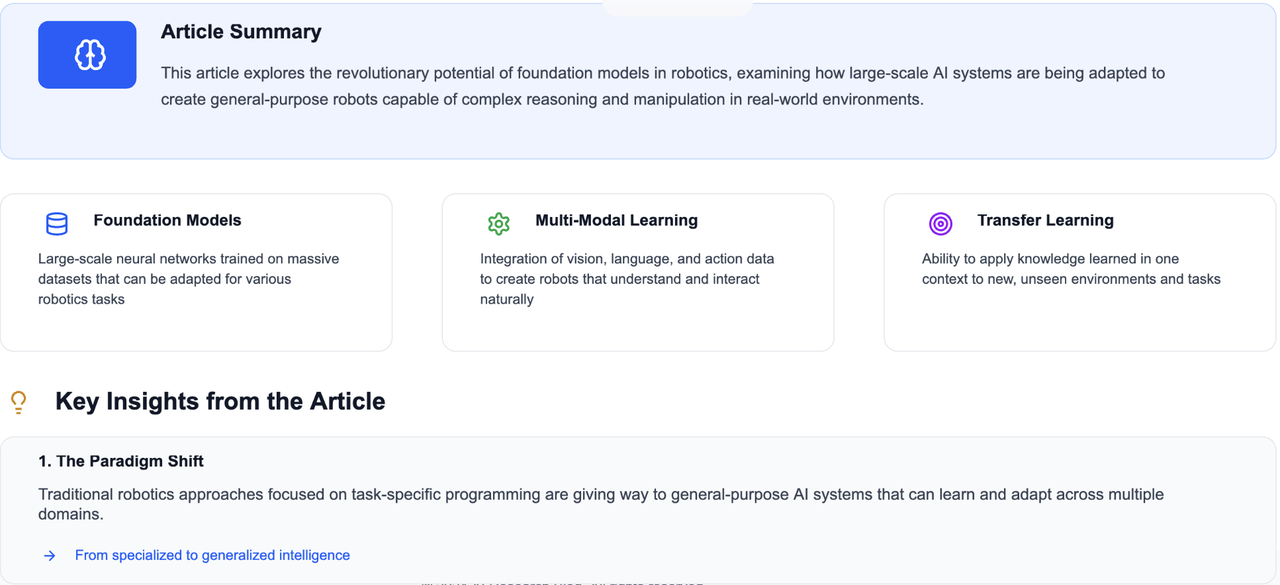Viewport: 1280px width, 585px height.
Task: Click the Transfer Learning description text
Action: coord(1071,269)
